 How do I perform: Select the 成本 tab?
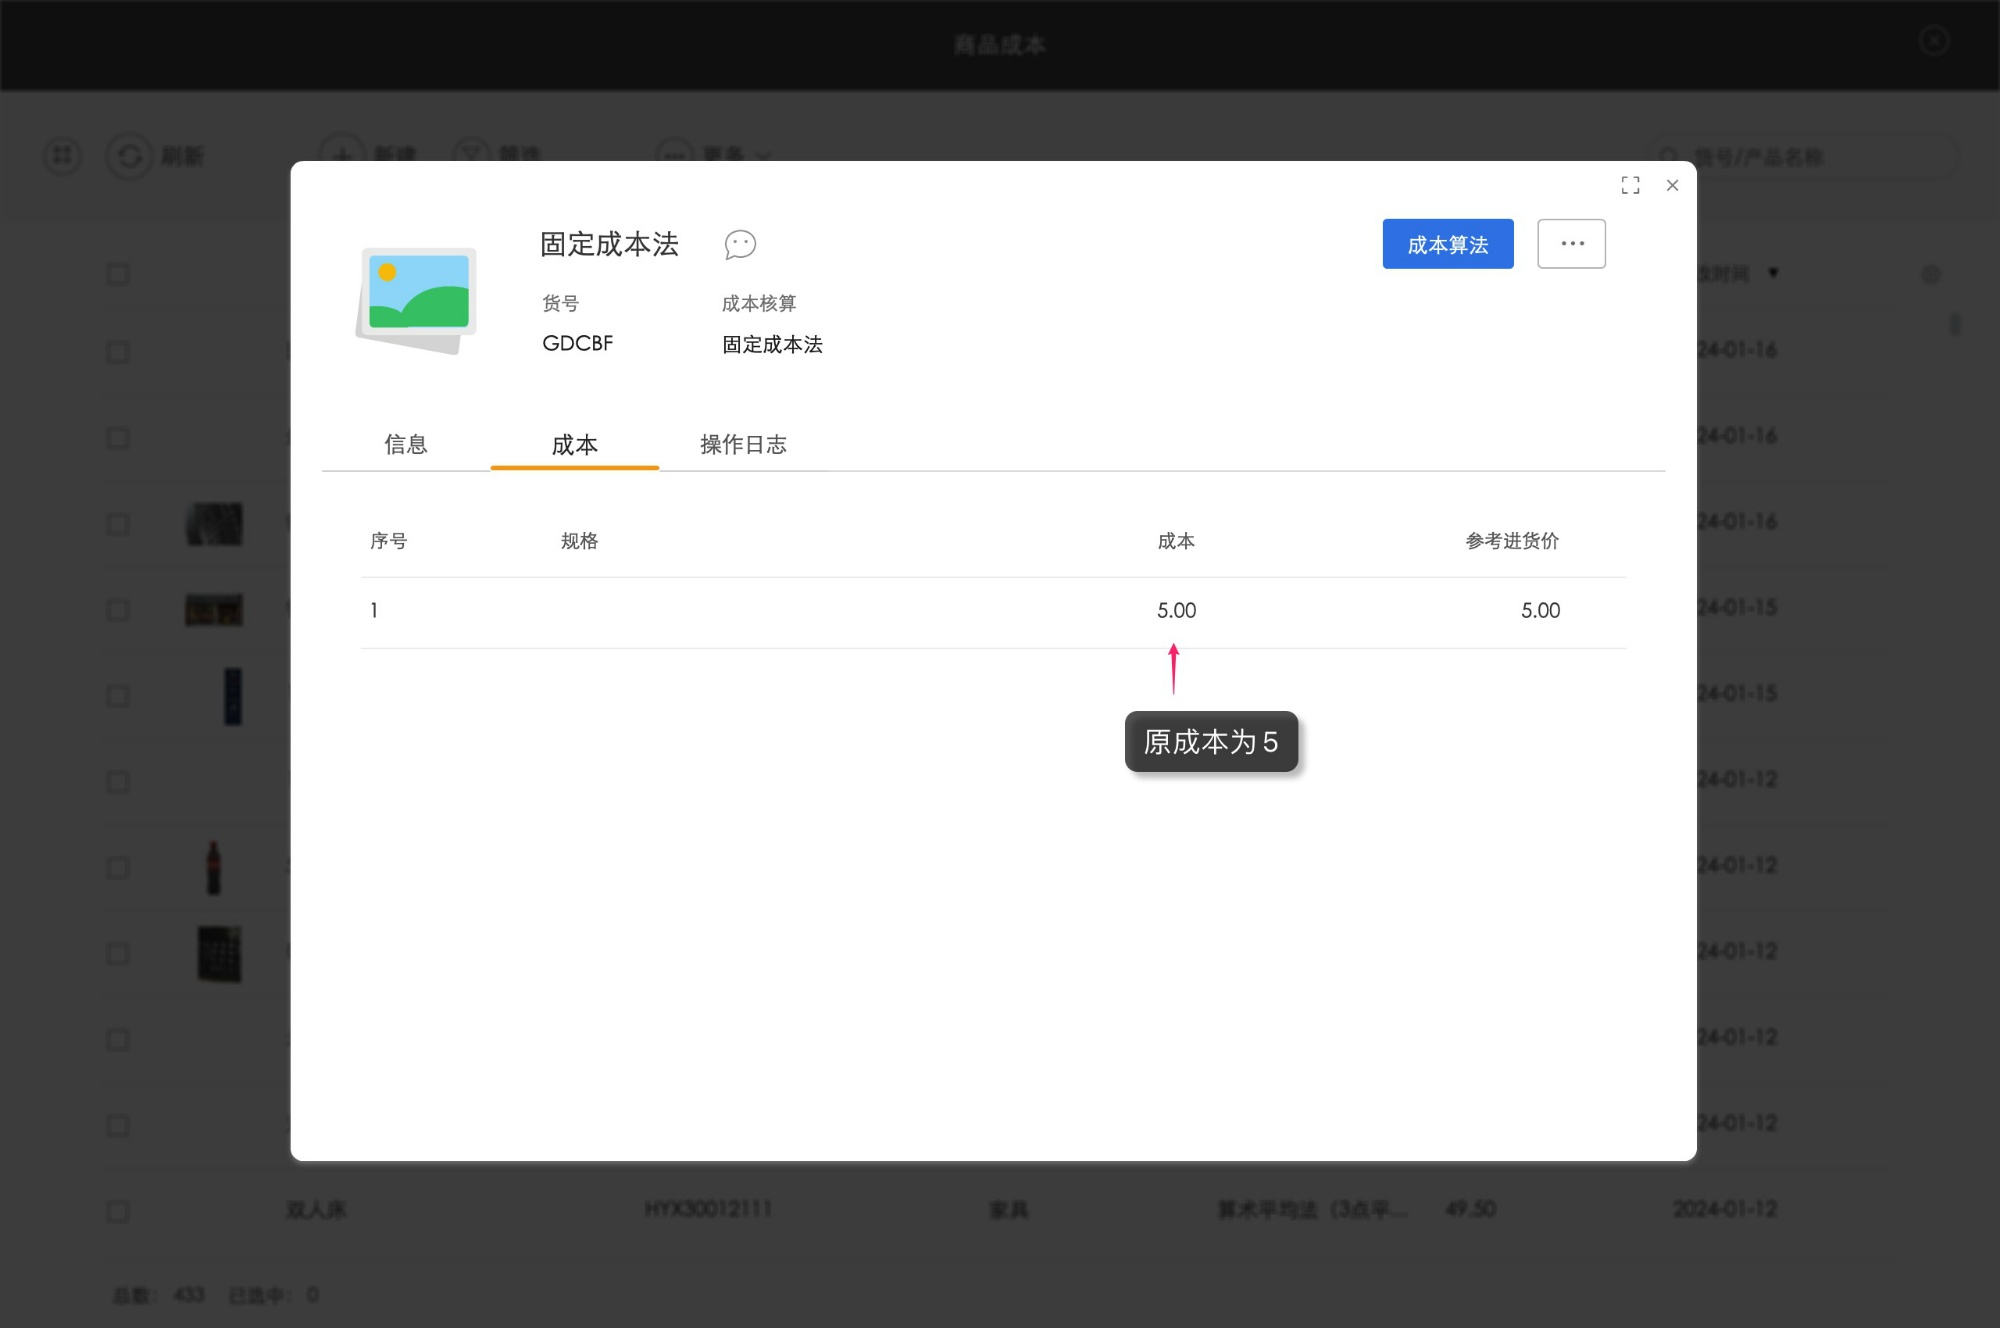[x=574, y=445]
